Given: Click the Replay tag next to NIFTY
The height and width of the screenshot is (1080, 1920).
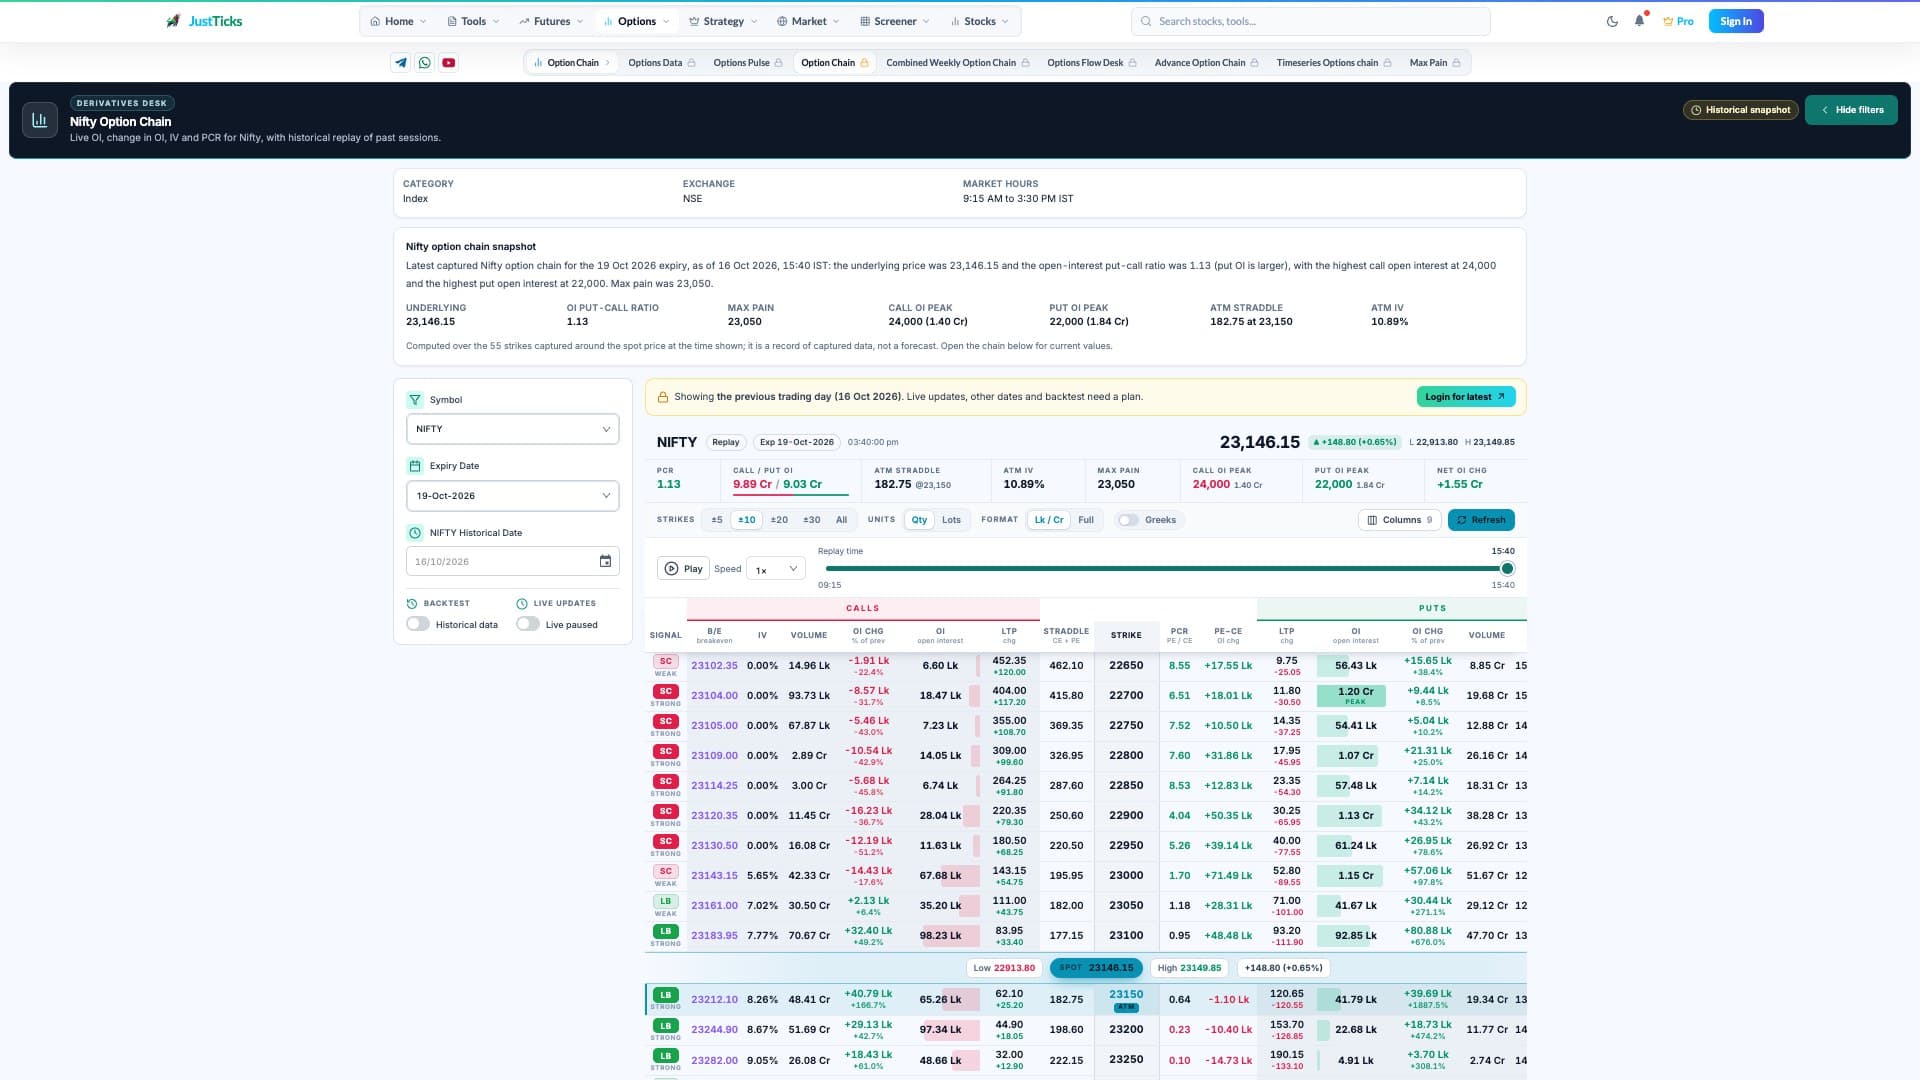Looking at the screenshot, I should (726, 442).
